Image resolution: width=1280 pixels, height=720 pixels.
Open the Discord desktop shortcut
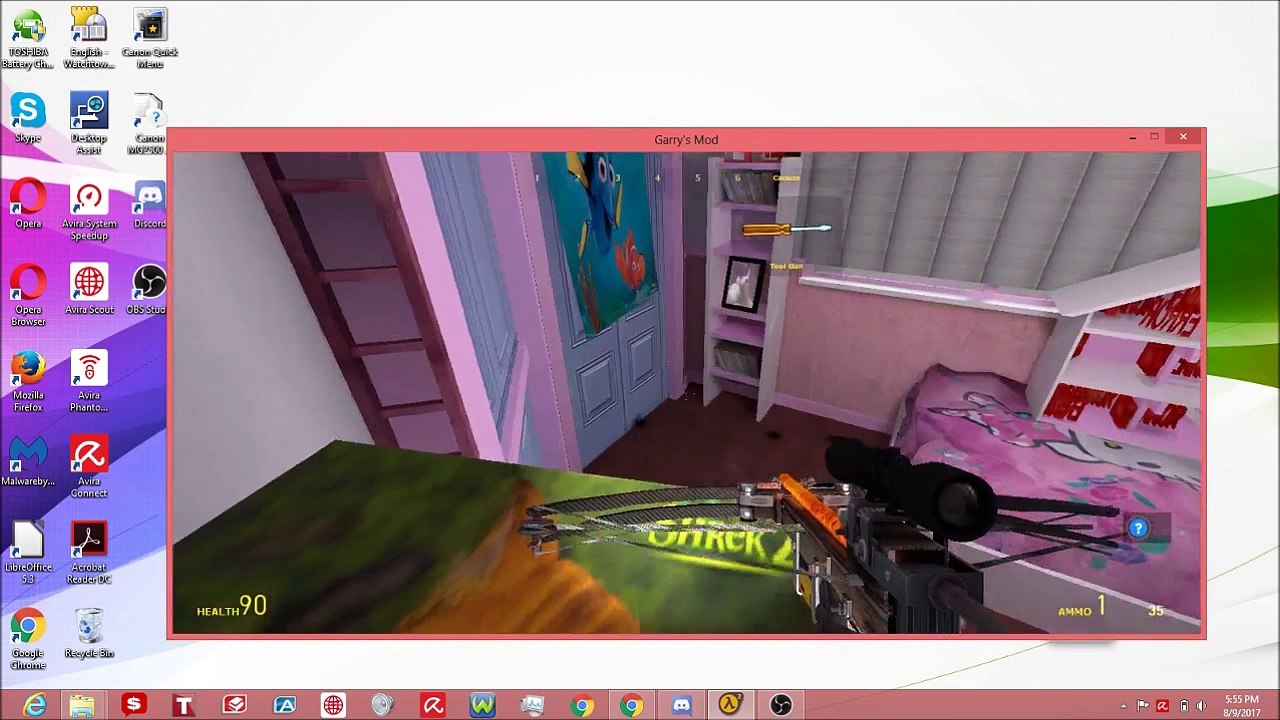(x=149, y=204)
